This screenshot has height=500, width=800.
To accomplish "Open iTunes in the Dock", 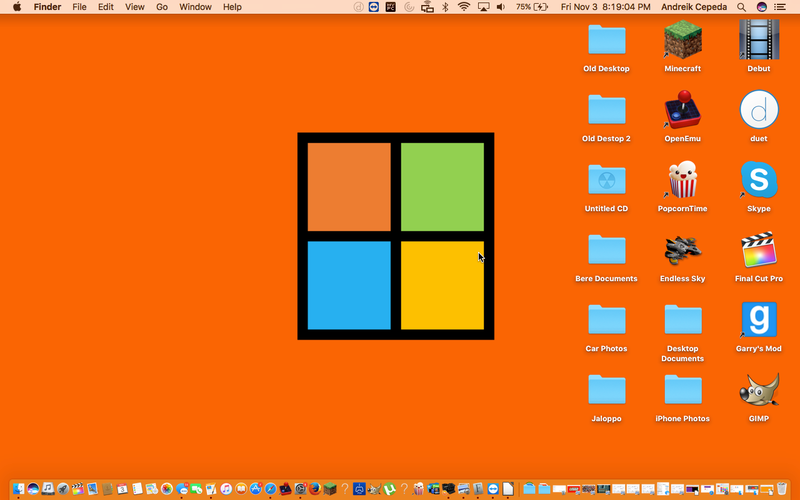I will pos(226,489).
